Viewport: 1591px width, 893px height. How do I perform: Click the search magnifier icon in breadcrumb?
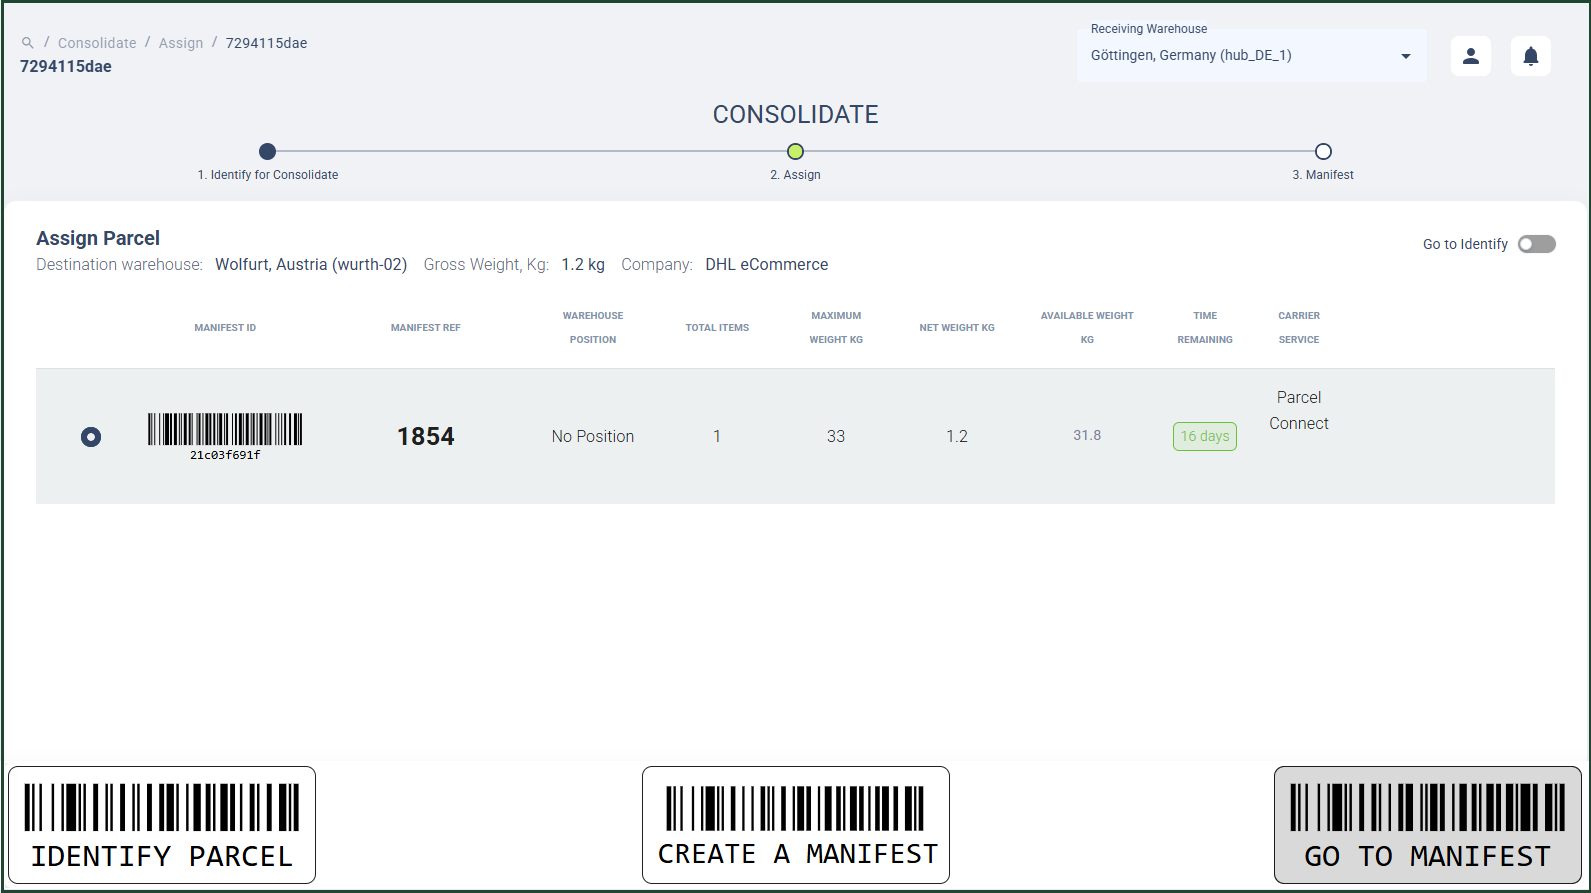28,43
